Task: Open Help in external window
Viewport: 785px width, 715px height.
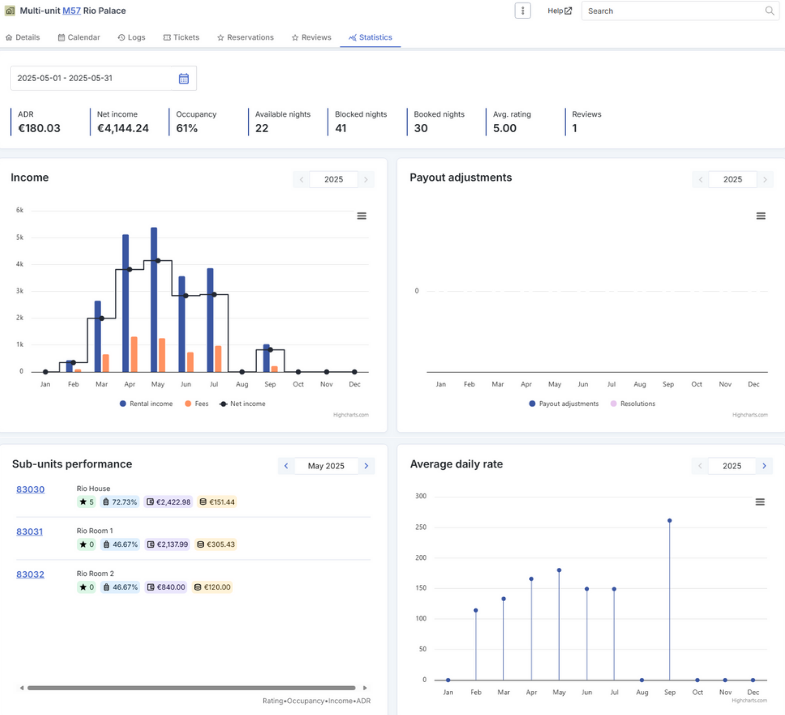Action: click(x=559, y=11)
